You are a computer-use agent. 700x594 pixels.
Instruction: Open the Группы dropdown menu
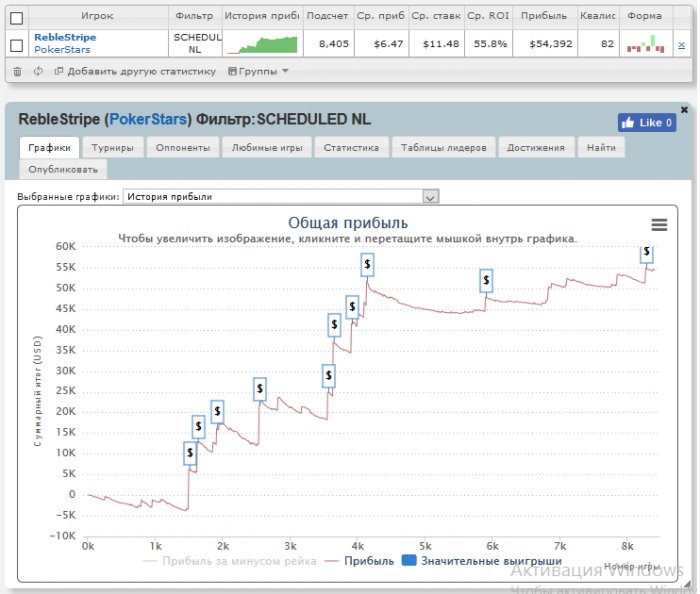point(258,72)
